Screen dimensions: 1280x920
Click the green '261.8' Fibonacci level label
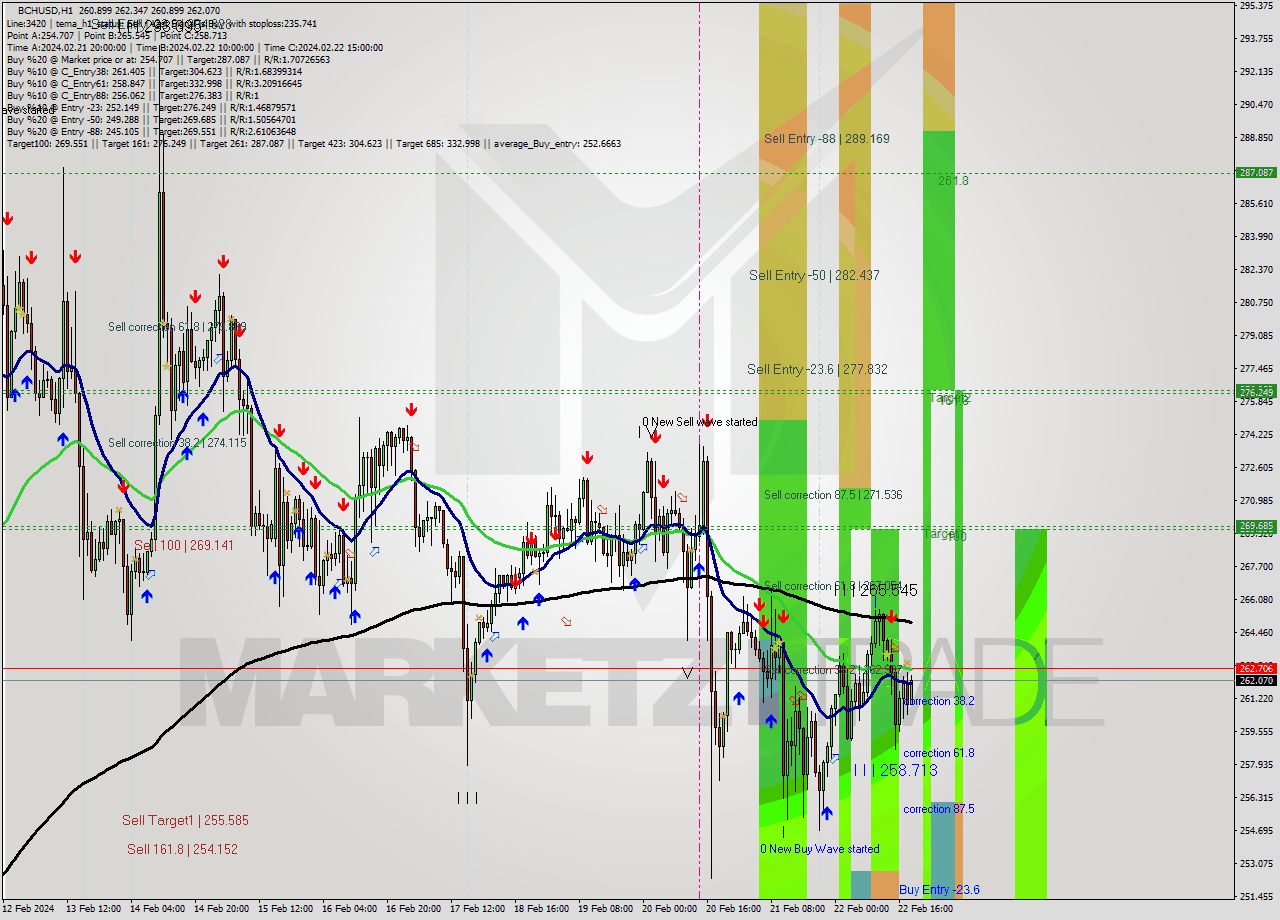tap(953, 181)
